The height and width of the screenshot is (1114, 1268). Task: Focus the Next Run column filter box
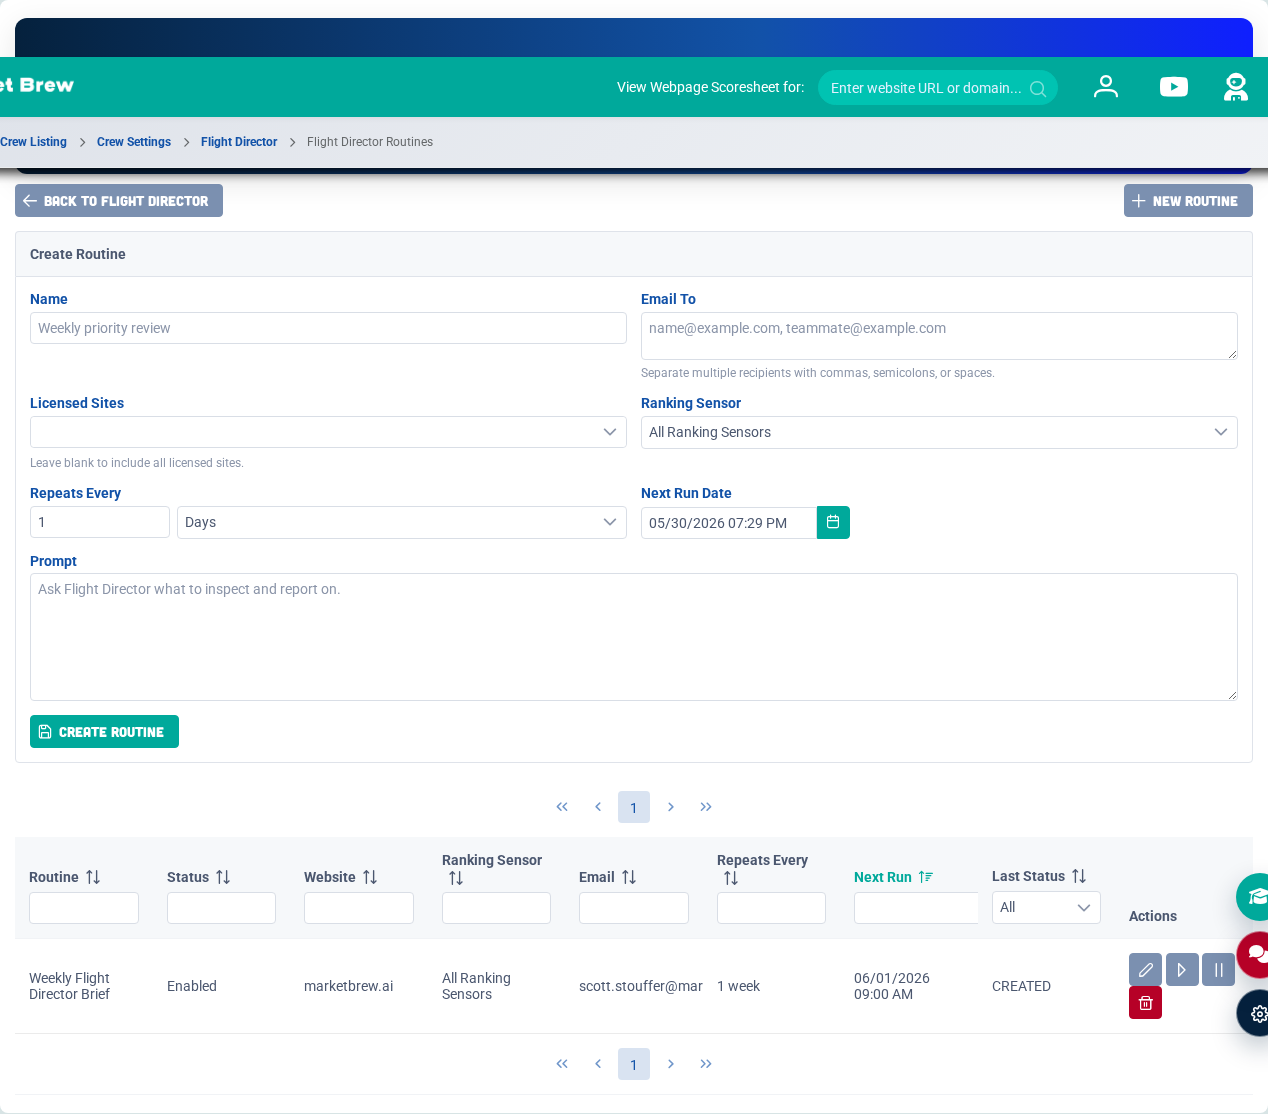(916, 908)
